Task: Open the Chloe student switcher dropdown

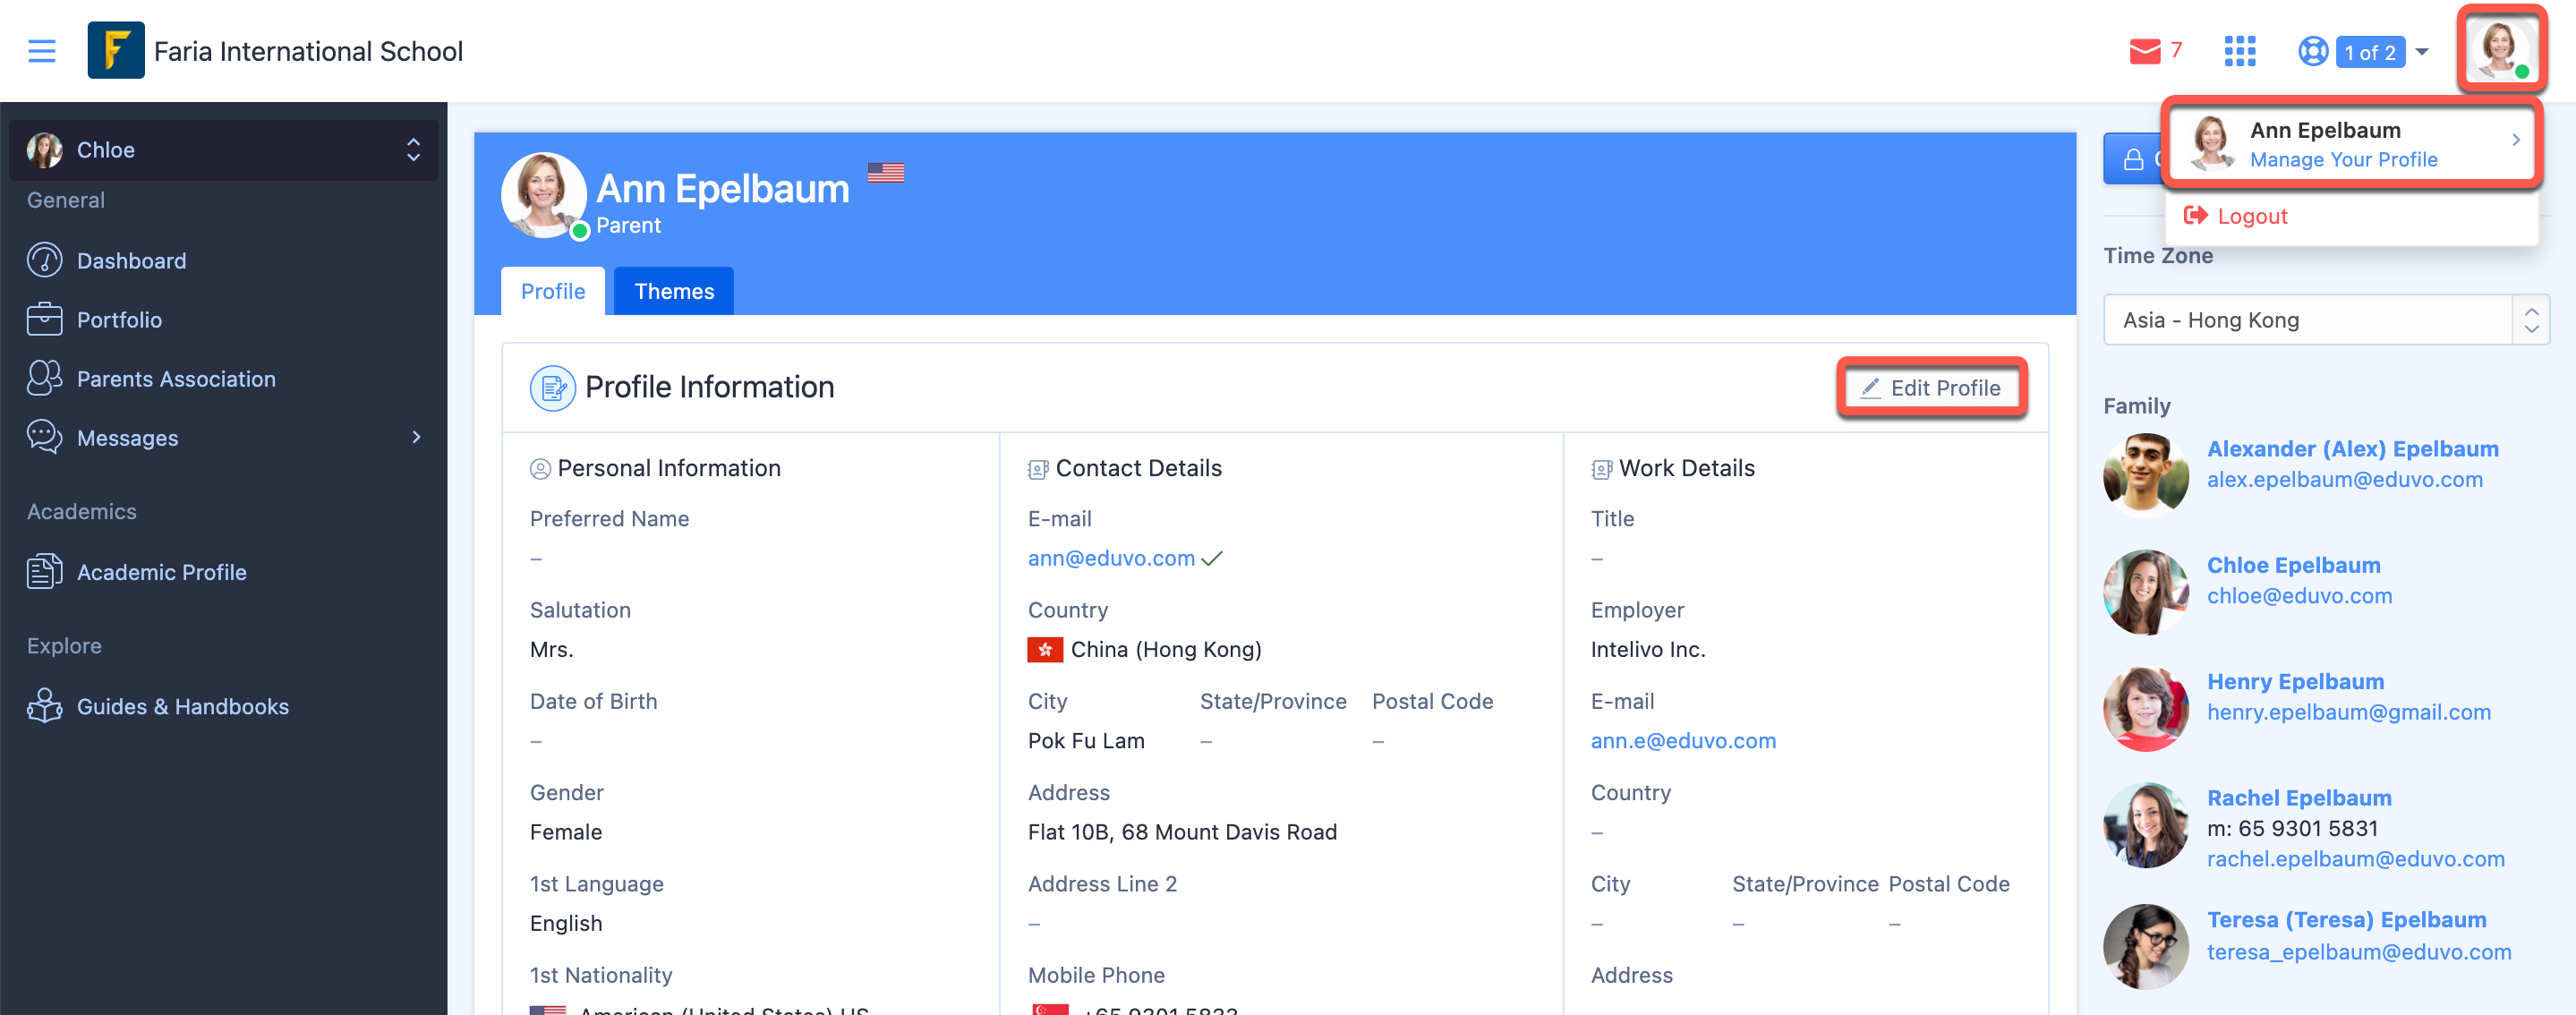Action: click(223, 150)
